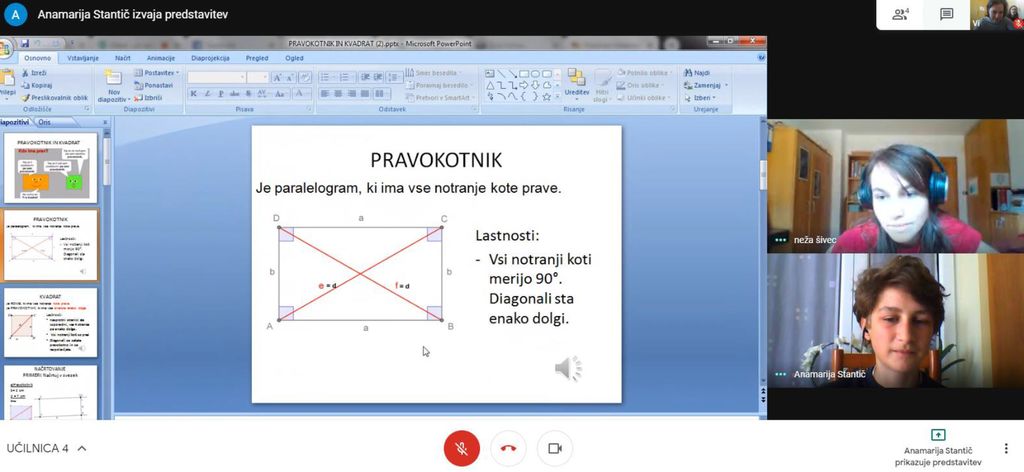Click the Anamarija Stantič presenting indicator
This screenshot has width=1024, height=472.
(x=937, y=448)
